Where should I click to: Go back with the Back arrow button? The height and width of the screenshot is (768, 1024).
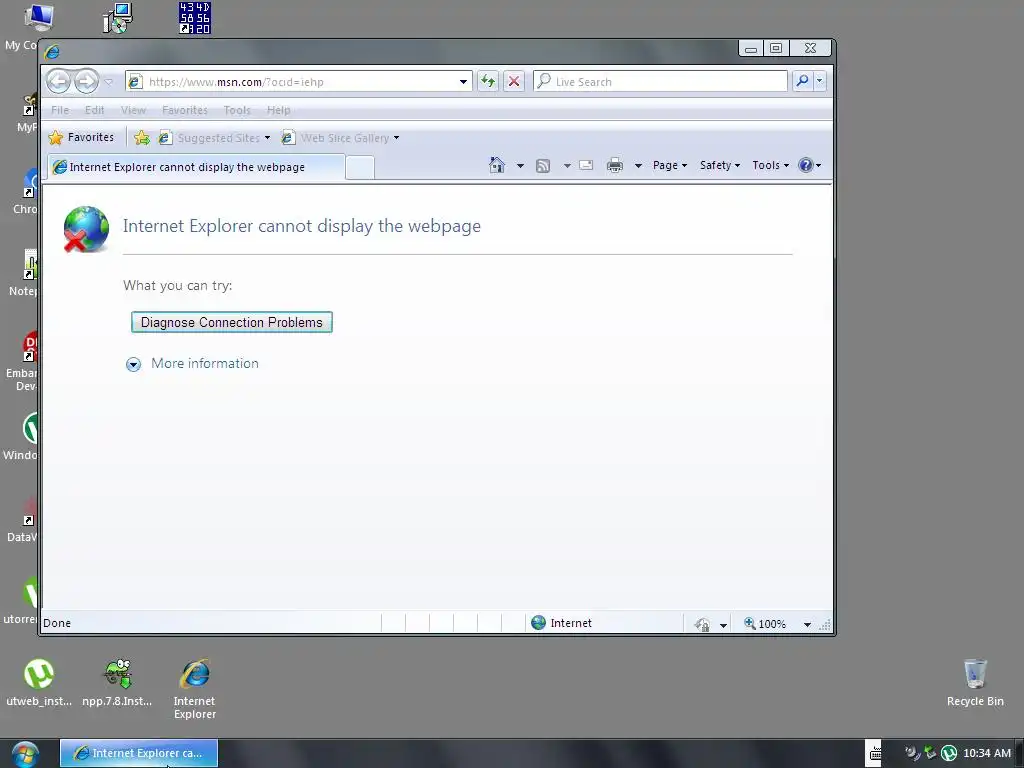tap(59, 82)
